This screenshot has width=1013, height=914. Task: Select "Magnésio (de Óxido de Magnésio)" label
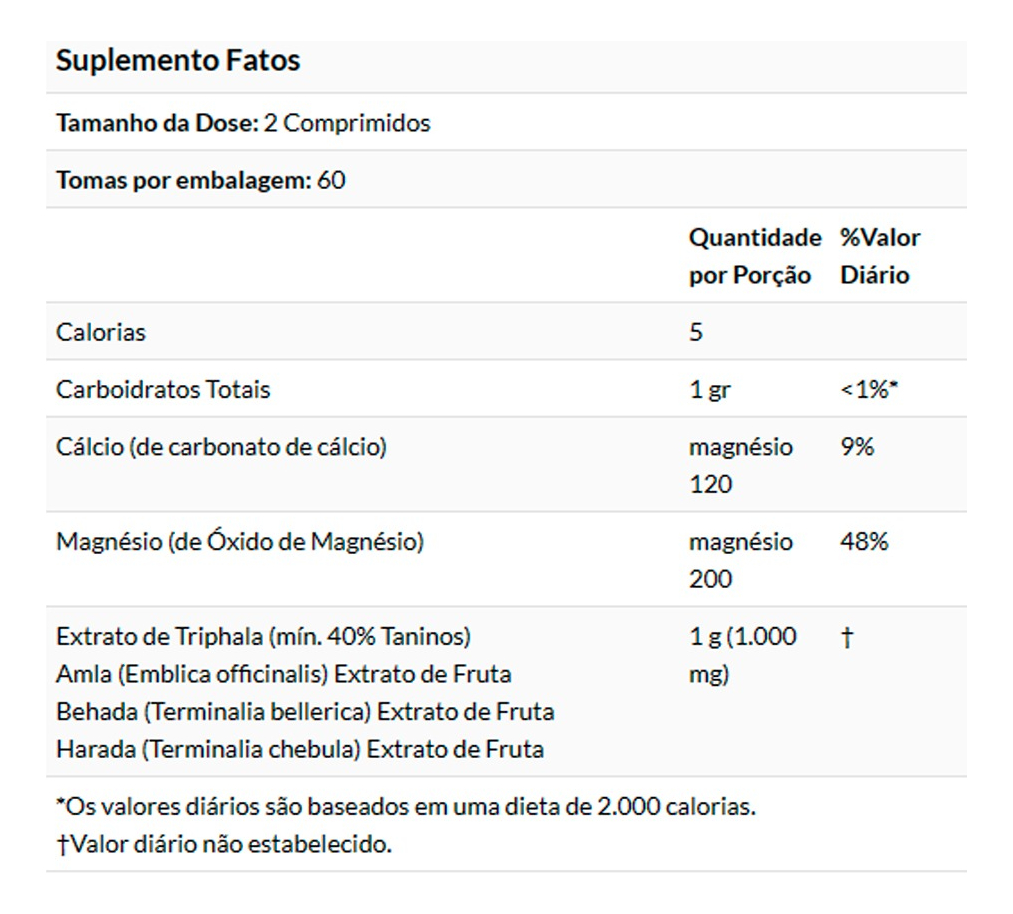coord(240,542)
